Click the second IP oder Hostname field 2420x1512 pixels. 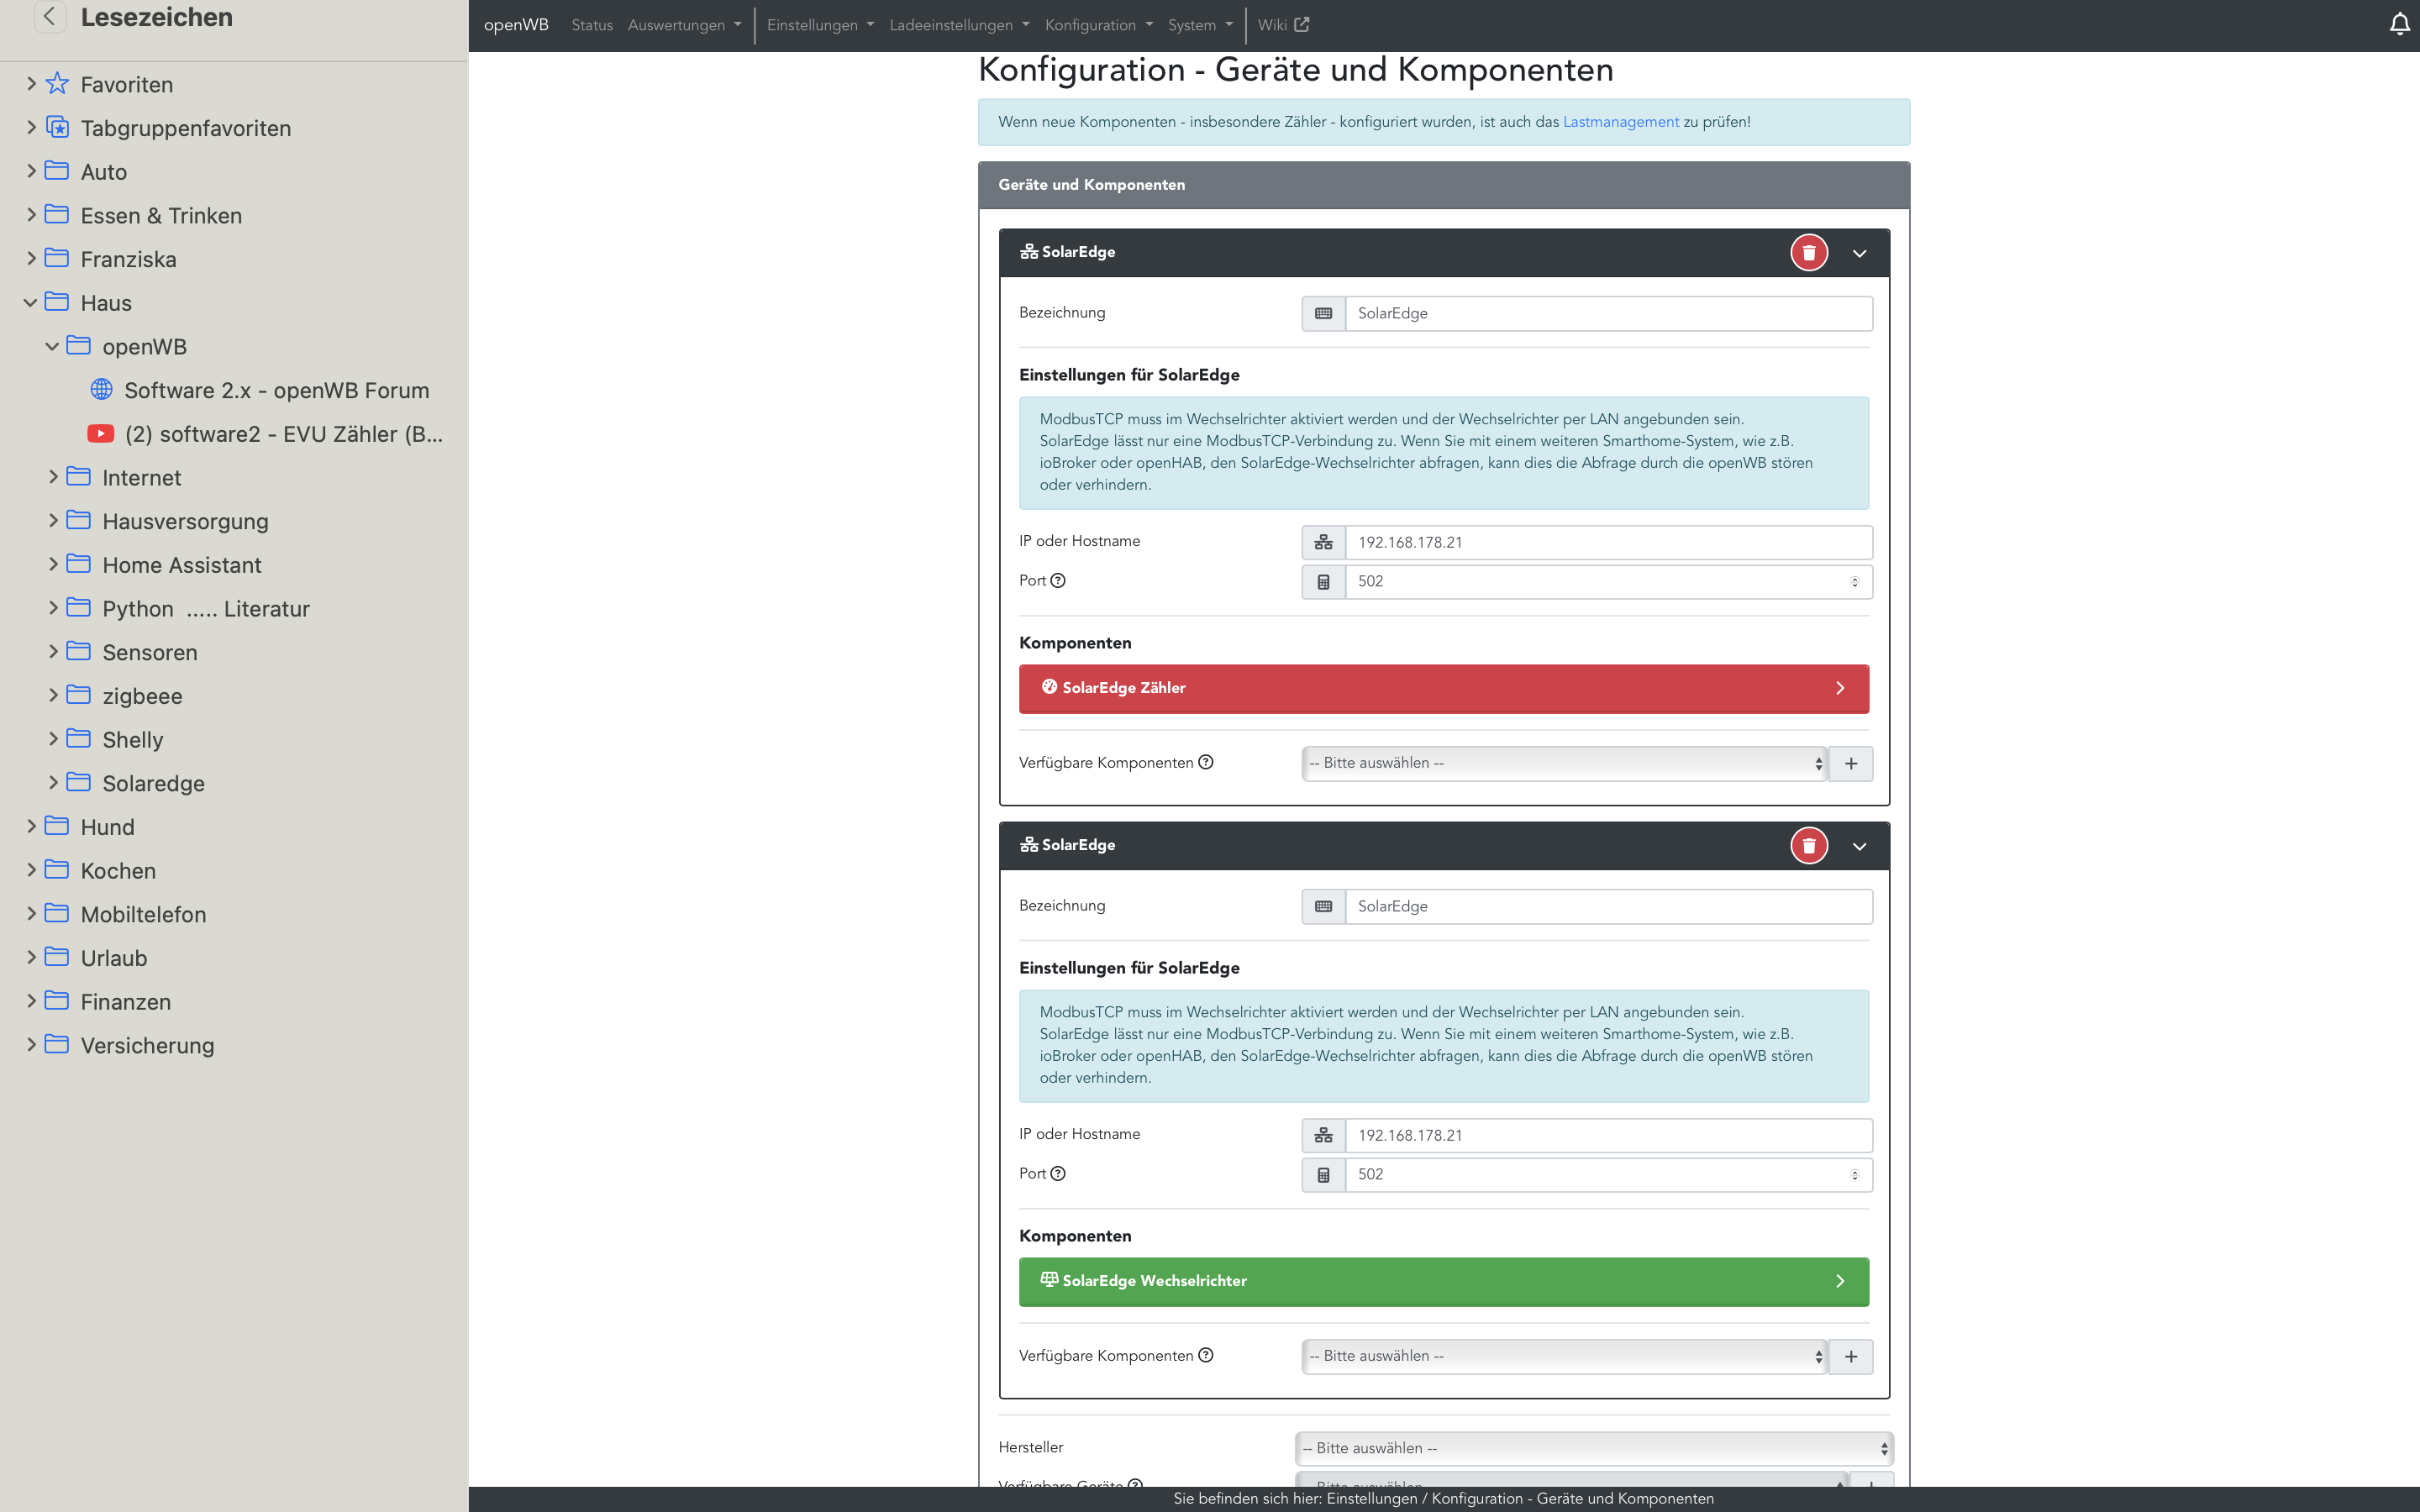(x=1607, y=1135)
